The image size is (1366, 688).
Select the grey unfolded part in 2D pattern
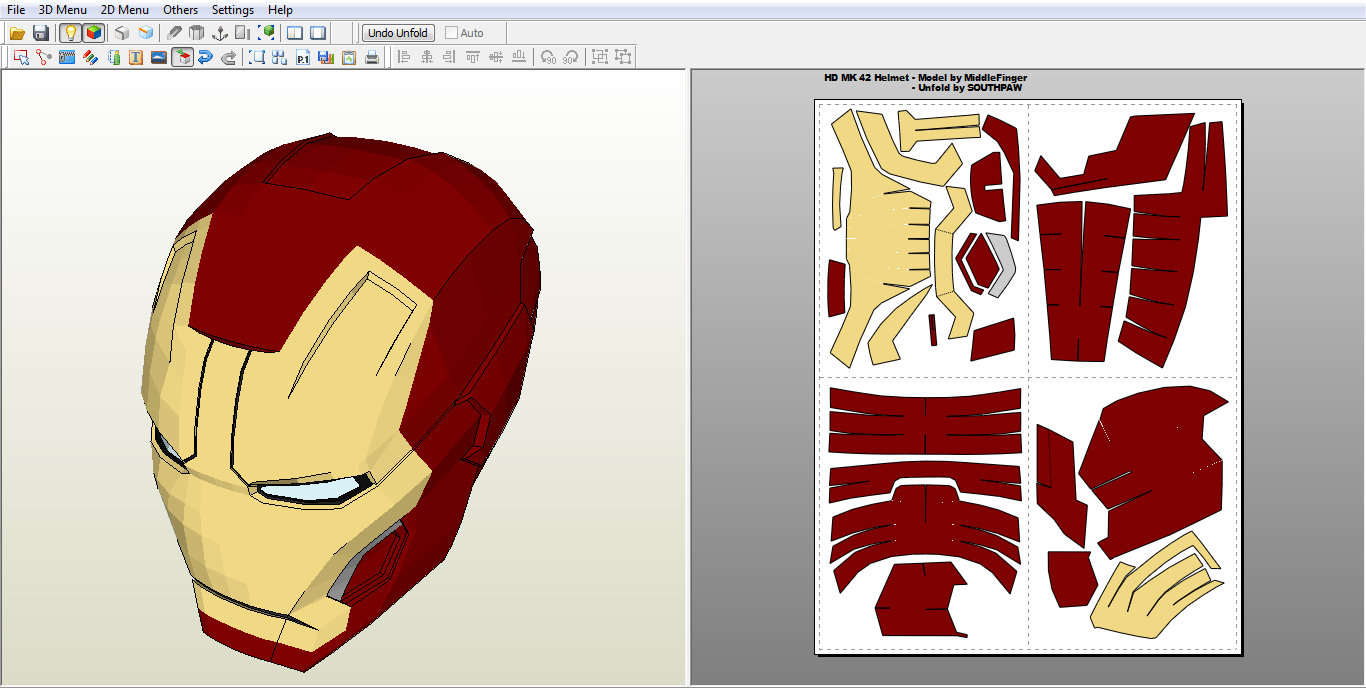[x=1002, y=266]
